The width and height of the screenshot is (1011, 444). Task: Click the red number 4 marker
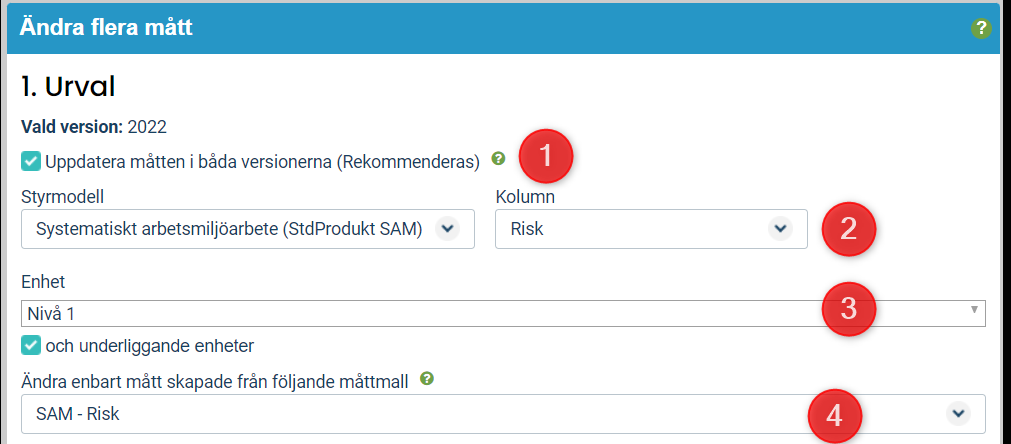point(834,416)
